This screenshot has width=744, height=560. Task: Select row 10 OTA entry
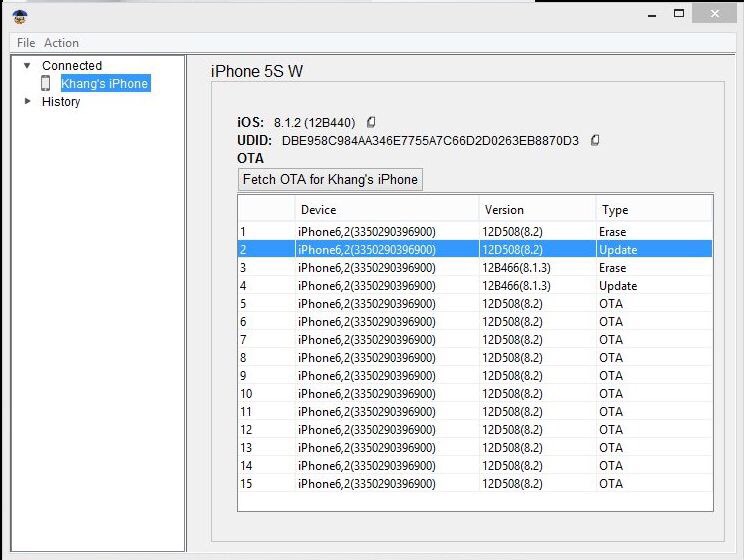click(x=475, y=394)
